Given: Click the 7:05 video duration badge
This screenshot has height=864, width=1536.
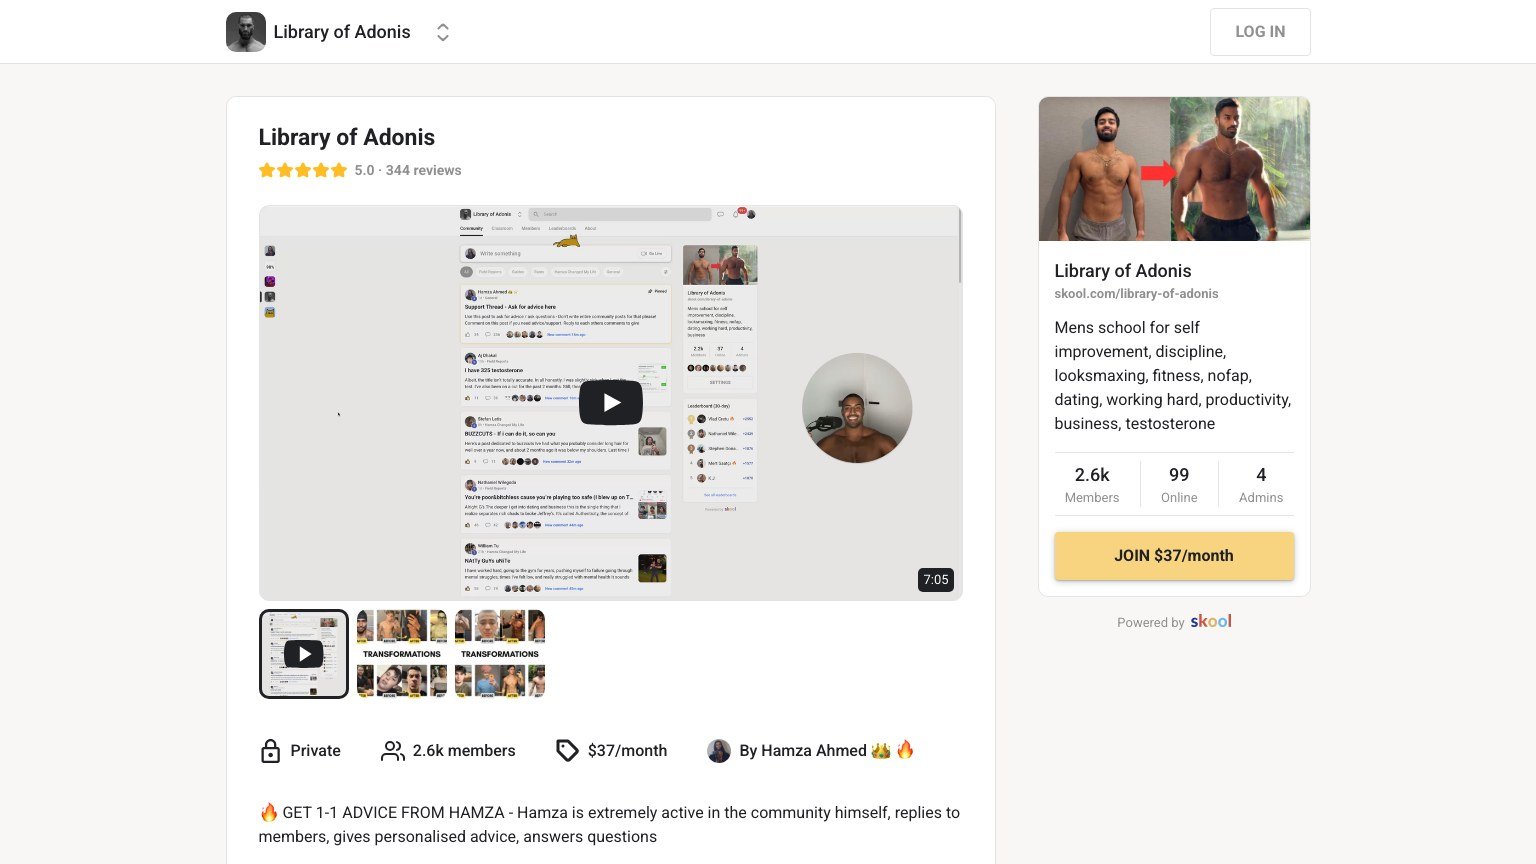Looking at the screenshot, I should (936, 580).
